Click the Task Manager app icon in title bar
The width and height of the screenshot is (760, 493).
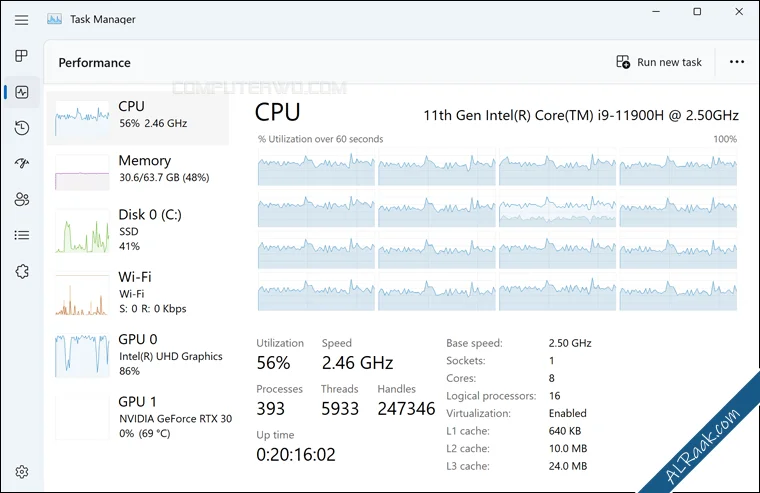coord(54,19)
